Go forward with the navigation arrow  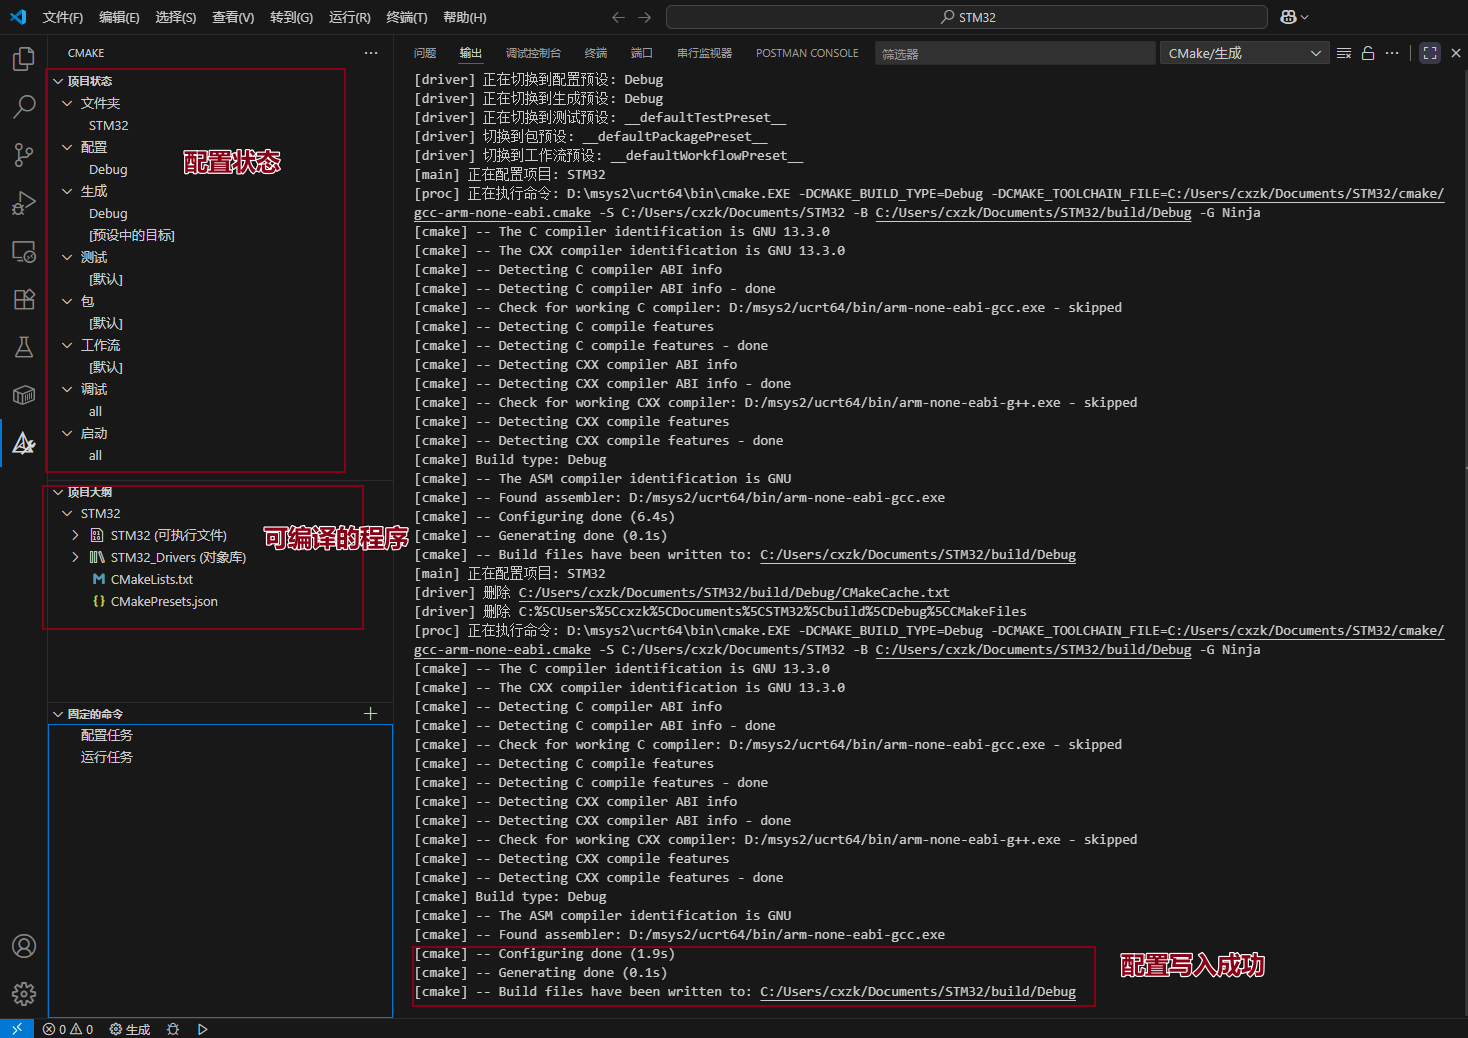click(x=644, y=17)
